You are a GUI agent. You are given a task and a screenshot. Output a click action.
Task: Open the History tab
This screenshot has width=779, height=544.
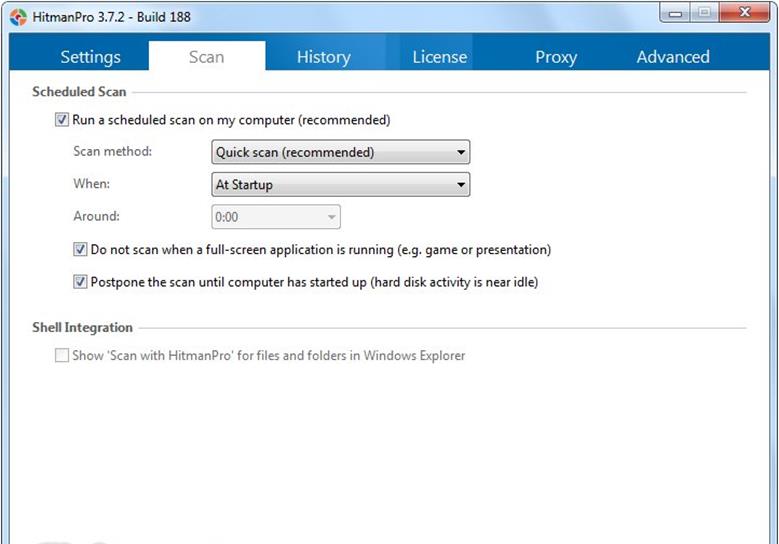click(x=323, y=57)
